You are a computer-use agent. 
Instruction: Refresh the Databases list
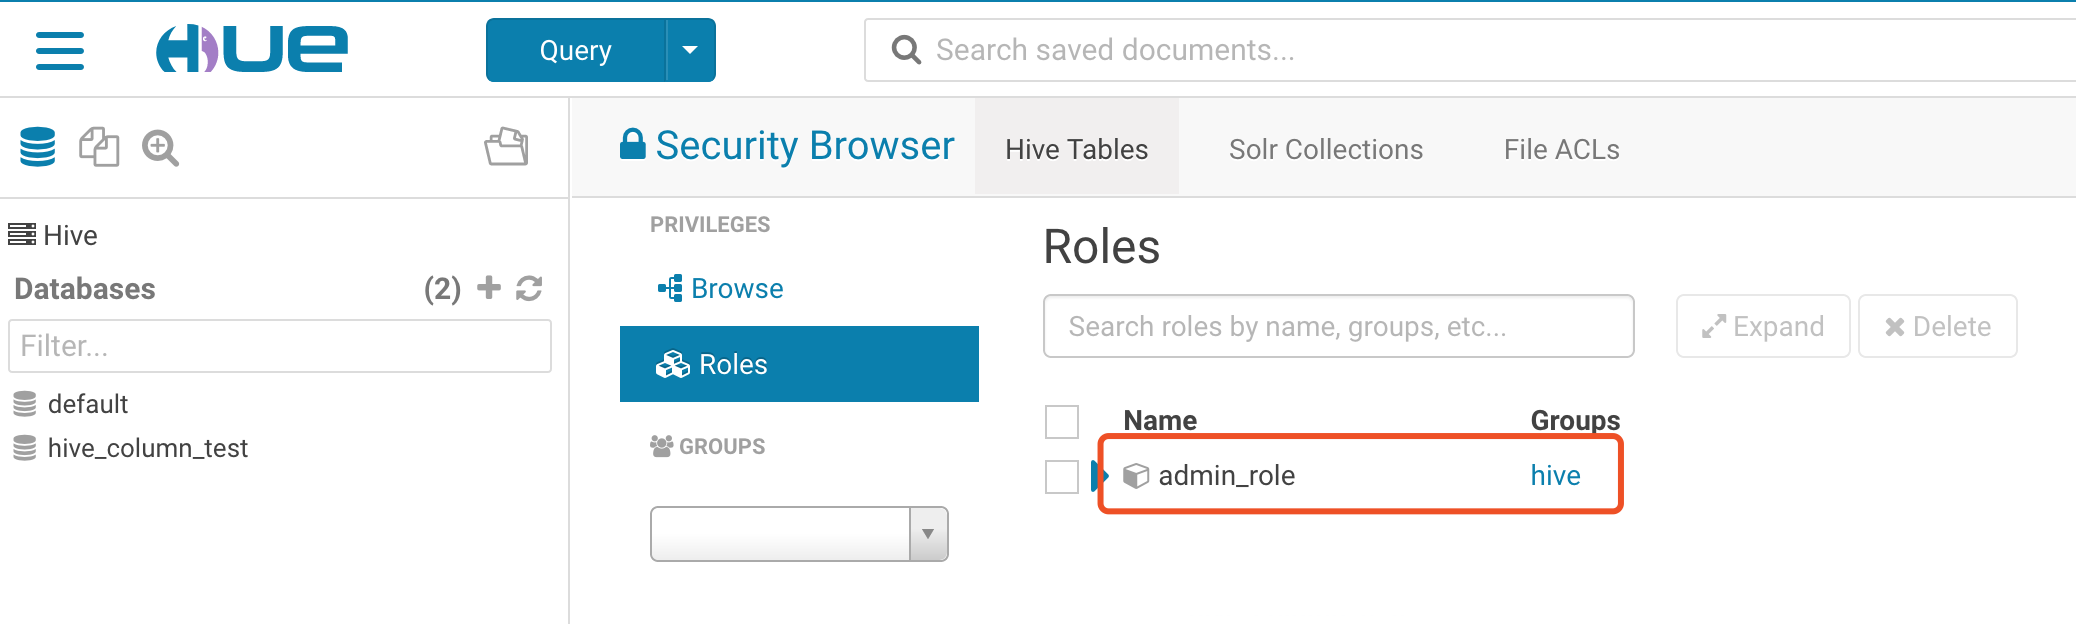529,288
